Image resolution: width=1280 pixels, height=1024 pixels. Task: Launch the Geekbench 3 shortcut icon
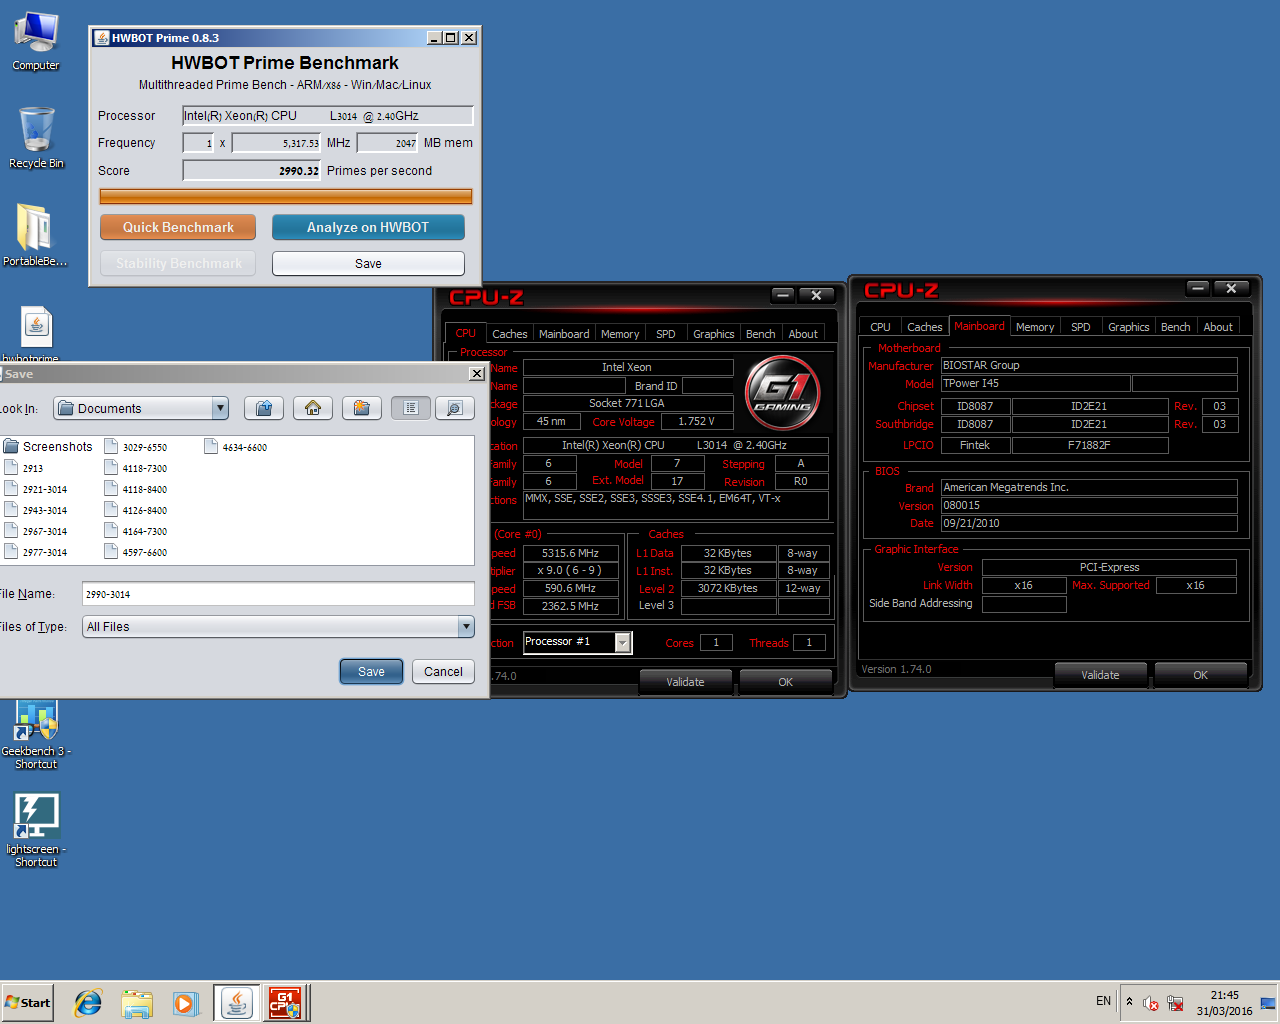[36, 734]
